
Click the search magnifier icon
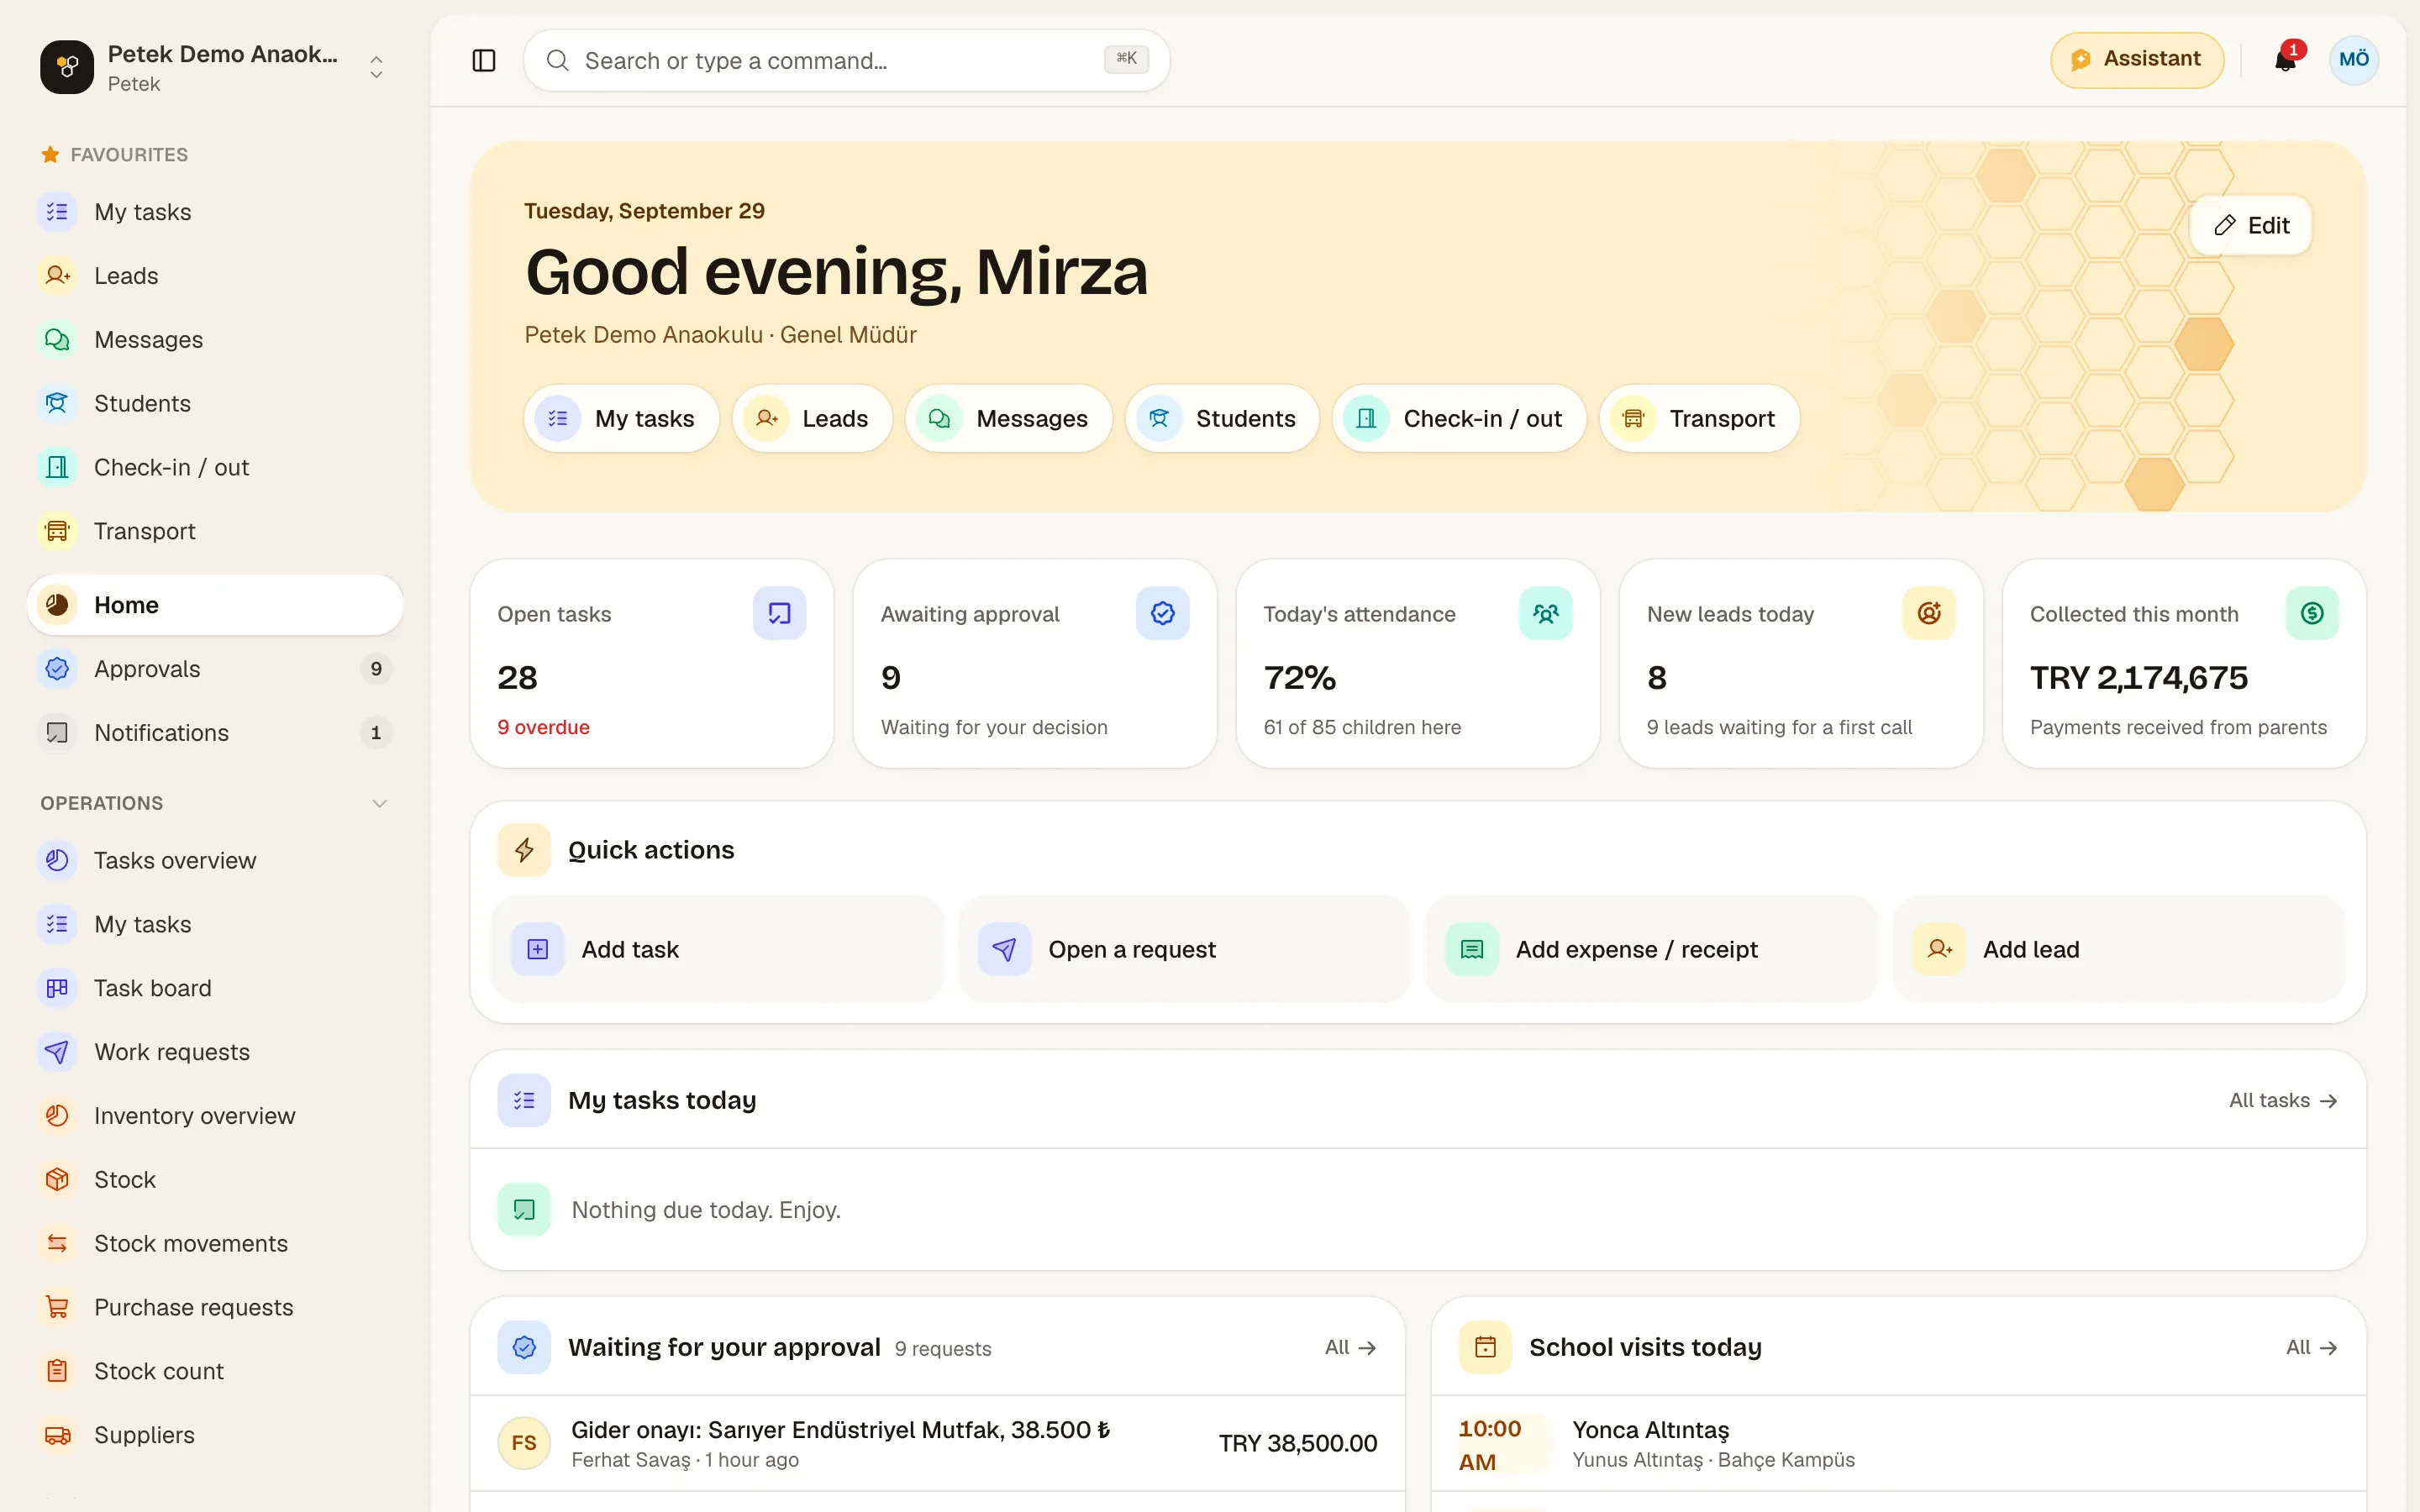pos(558,61)
